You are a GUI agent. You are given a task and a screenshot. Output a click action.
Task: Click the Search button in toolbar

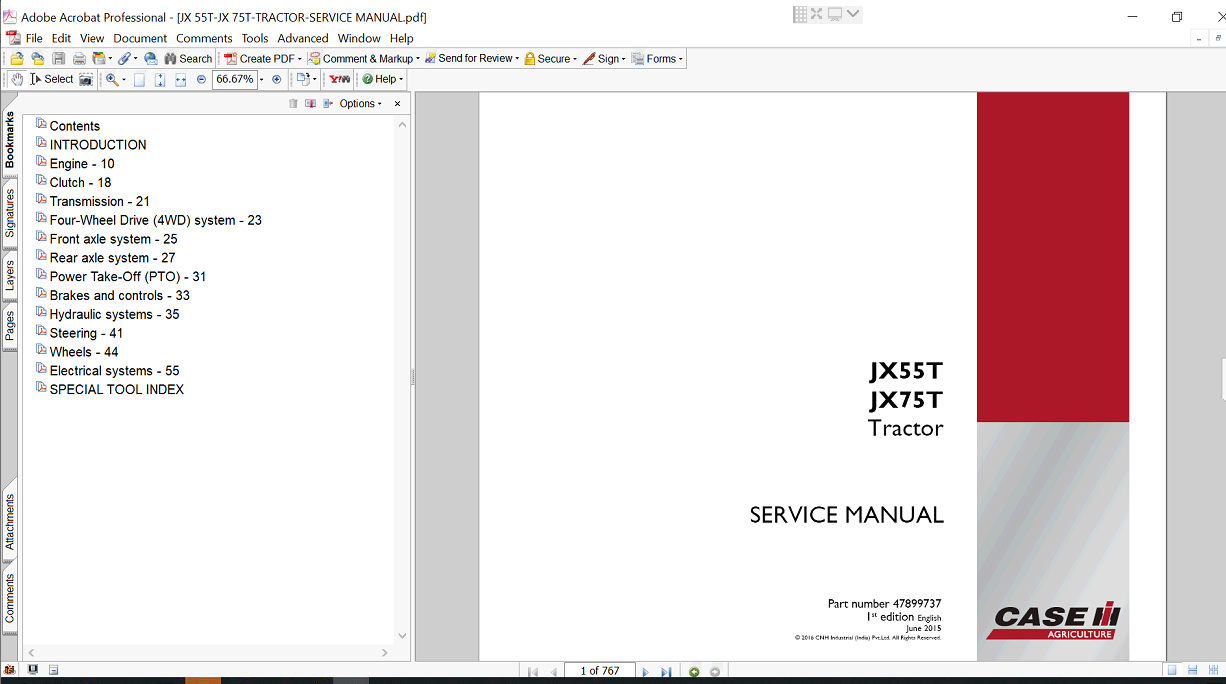coord(188,59)
